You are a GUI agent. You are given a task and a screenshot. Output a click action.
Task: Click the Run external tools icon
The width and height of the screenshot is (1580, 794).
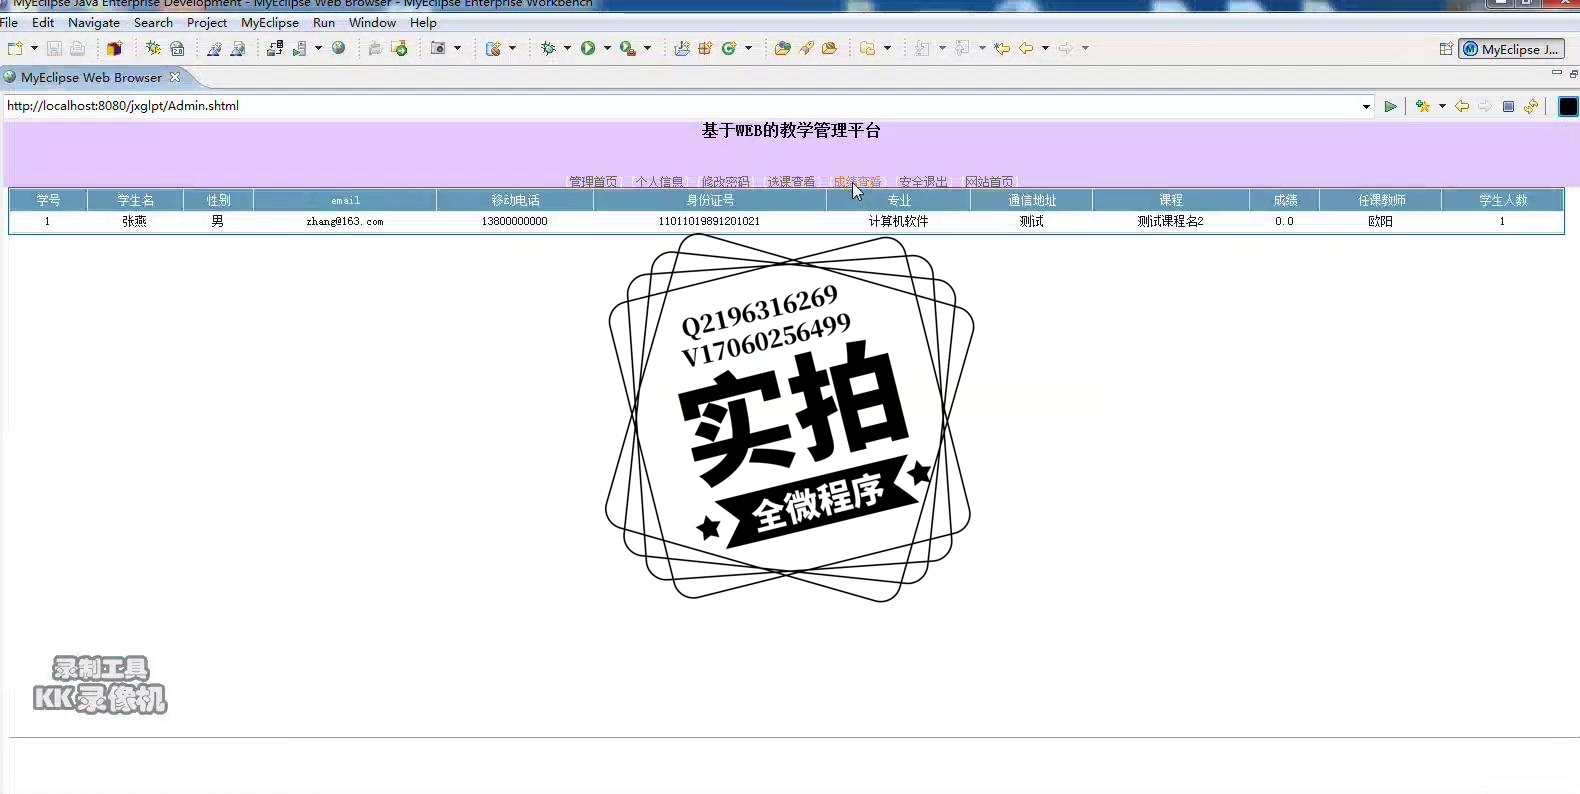[x=628, y=48]
